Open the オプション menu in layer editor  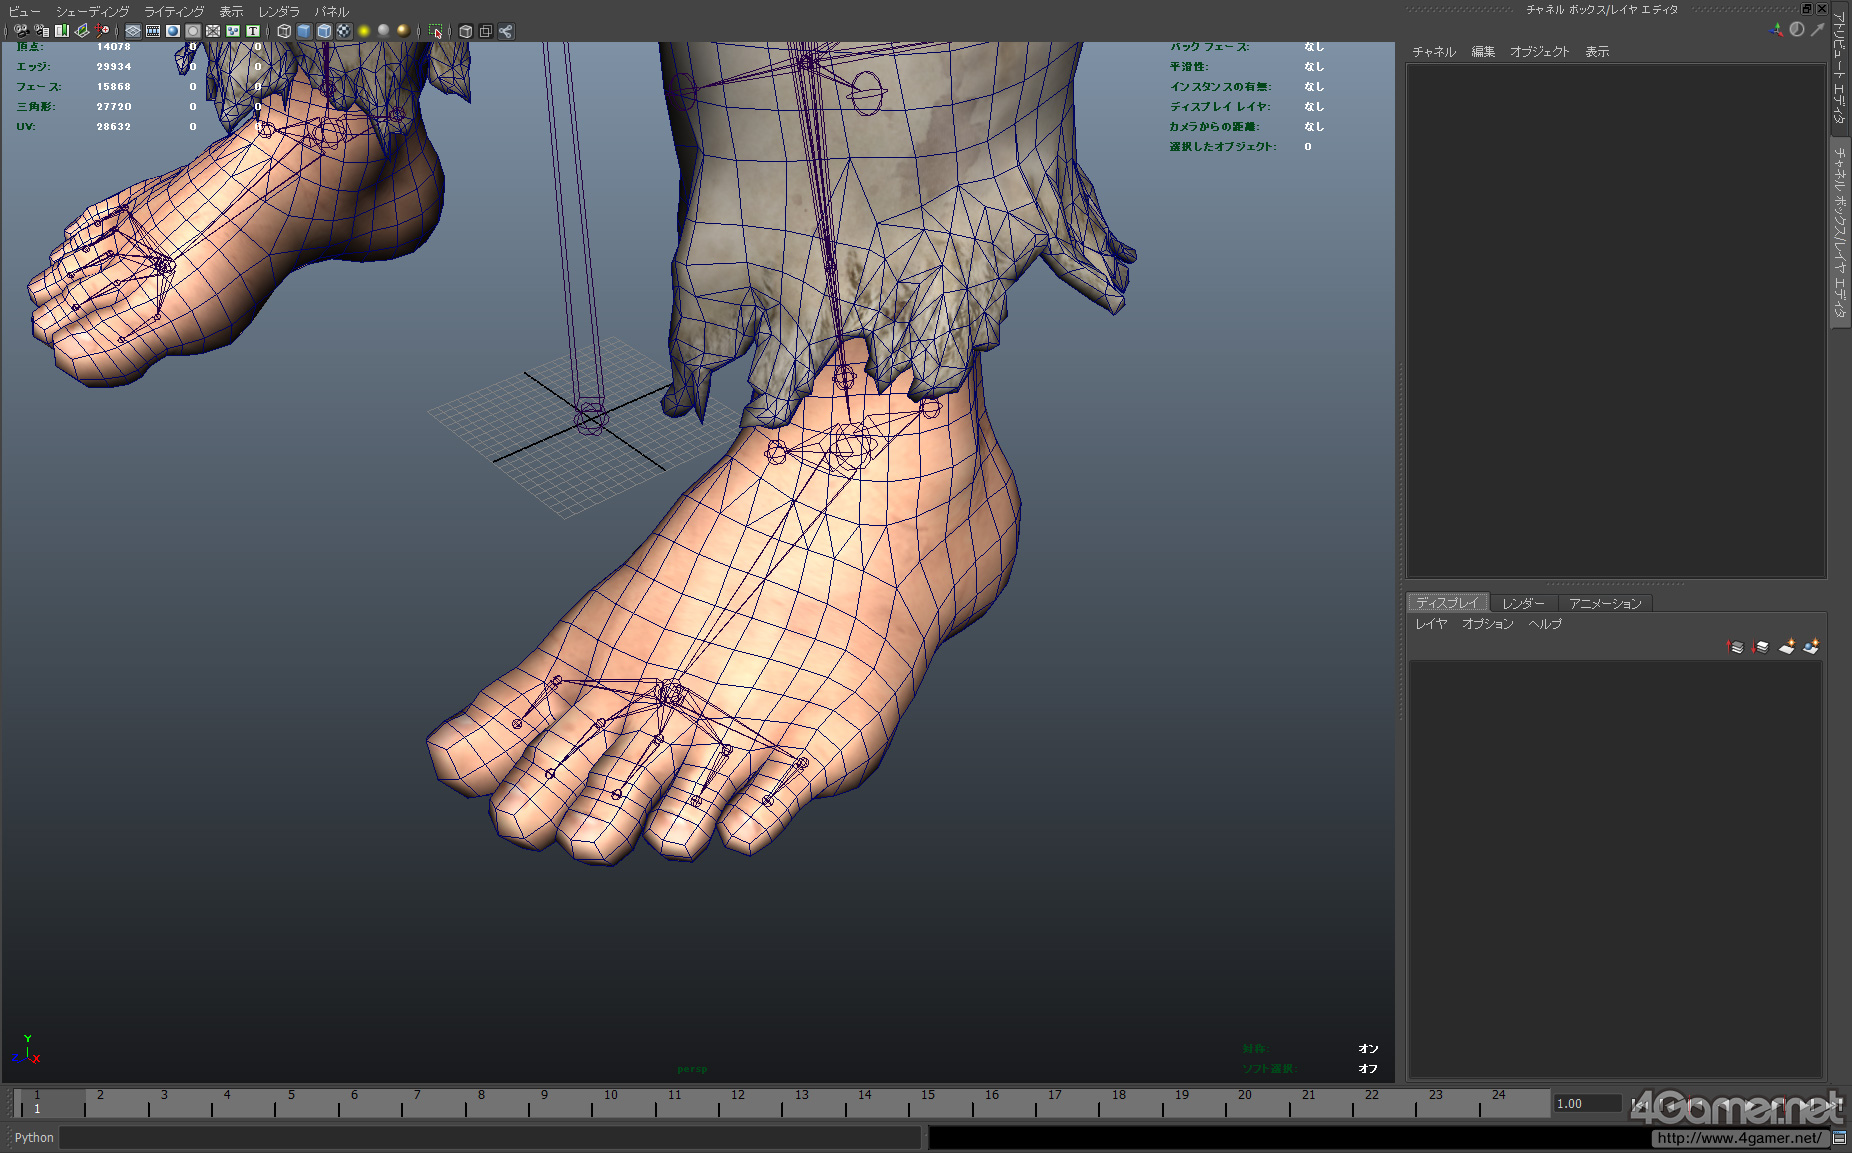click(1487, 624)
